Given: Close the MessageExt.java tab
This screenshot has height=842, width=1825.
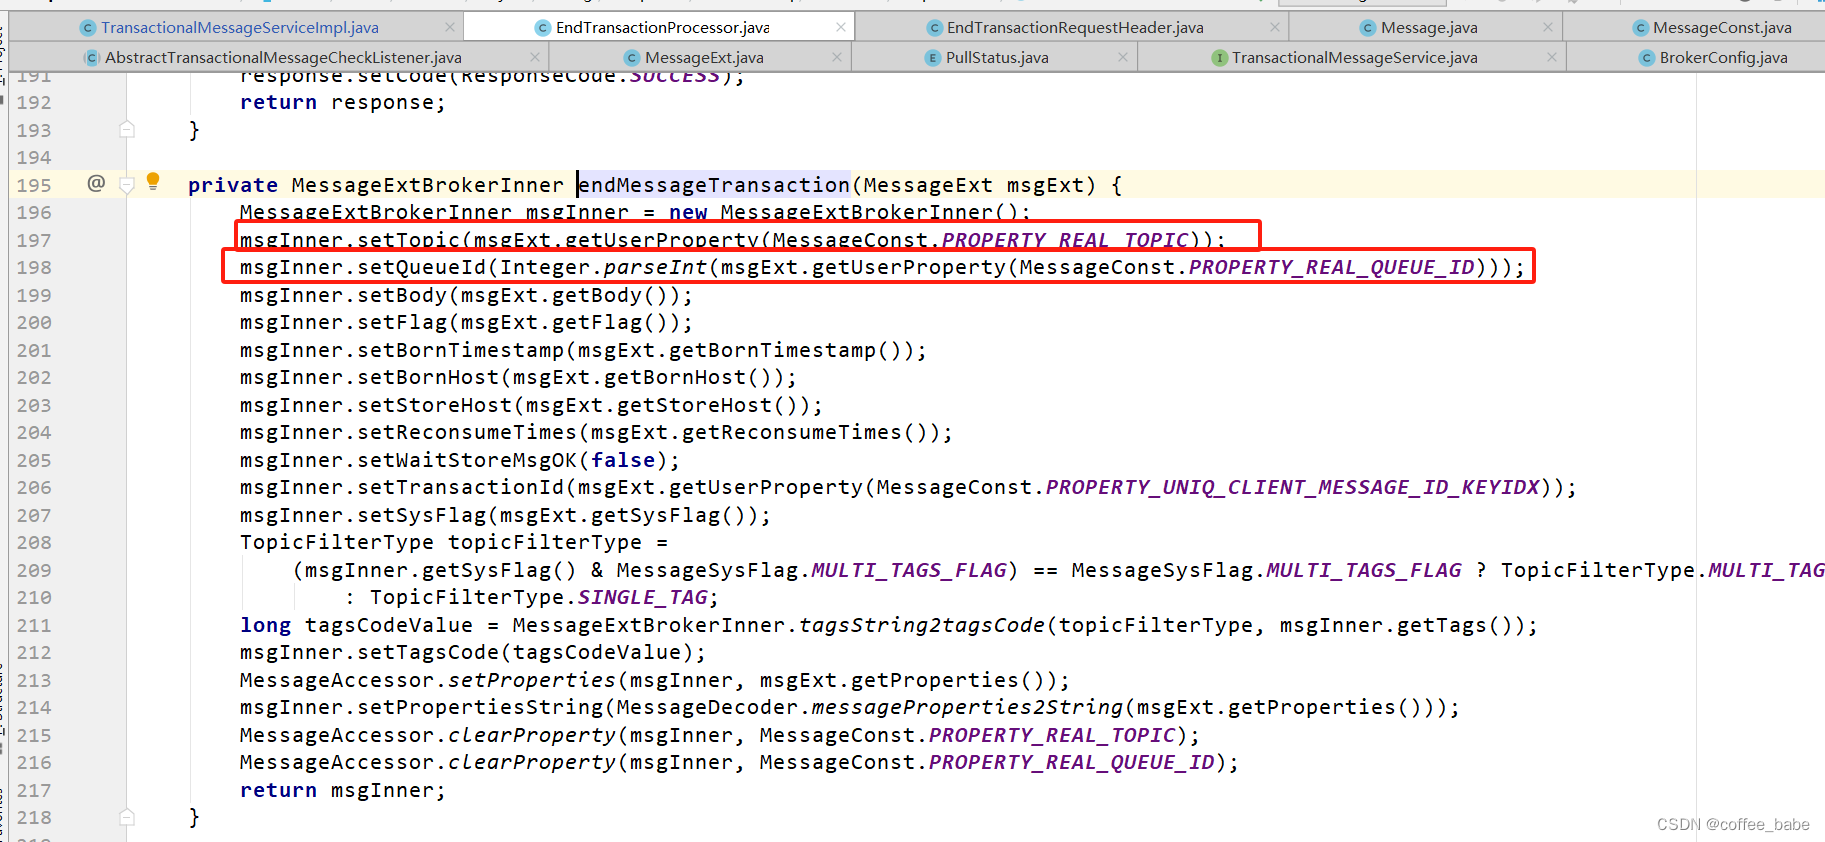Looking at the screenshot, I should 837,57.
